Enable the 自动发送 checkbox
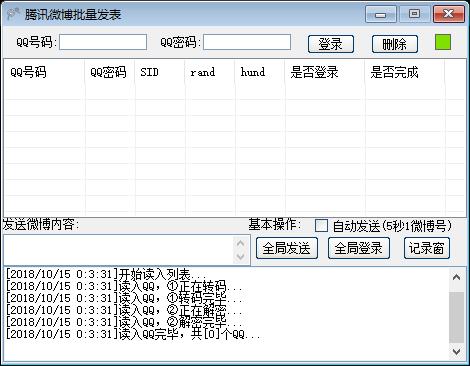470x366 pixels. [x=321, y=226]
